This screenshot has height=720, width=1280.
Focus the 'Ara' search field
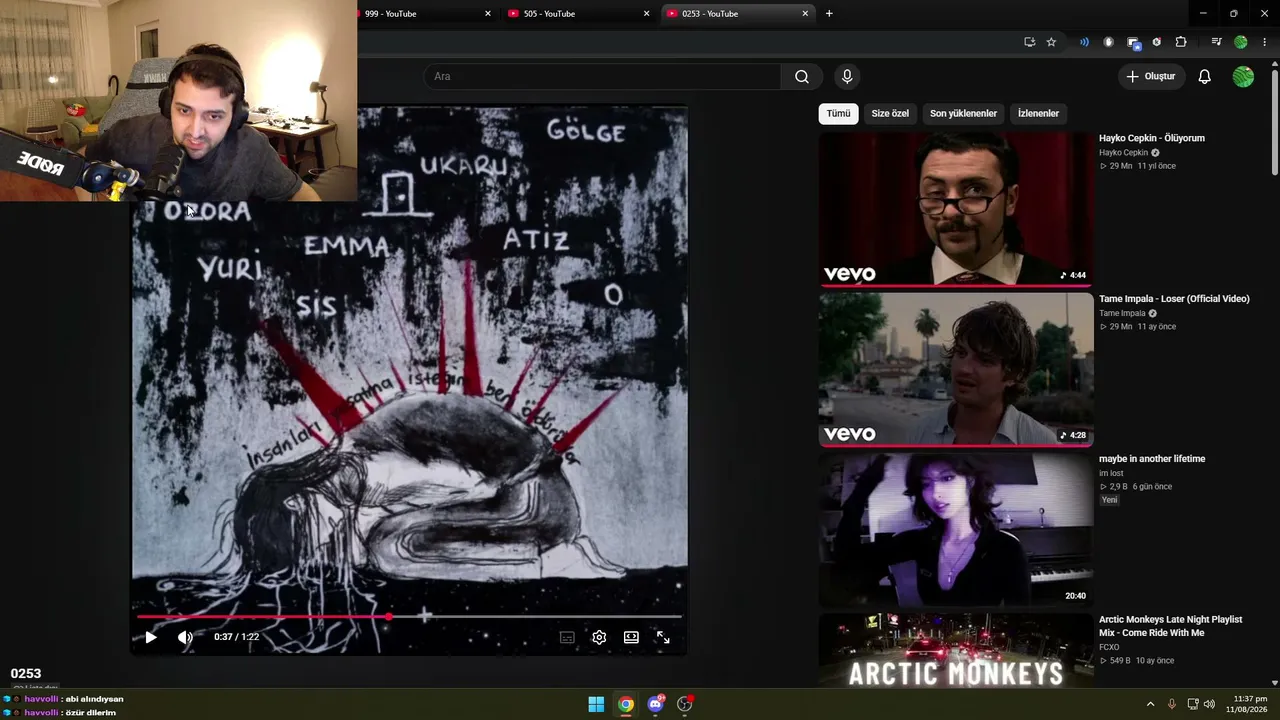603,77
